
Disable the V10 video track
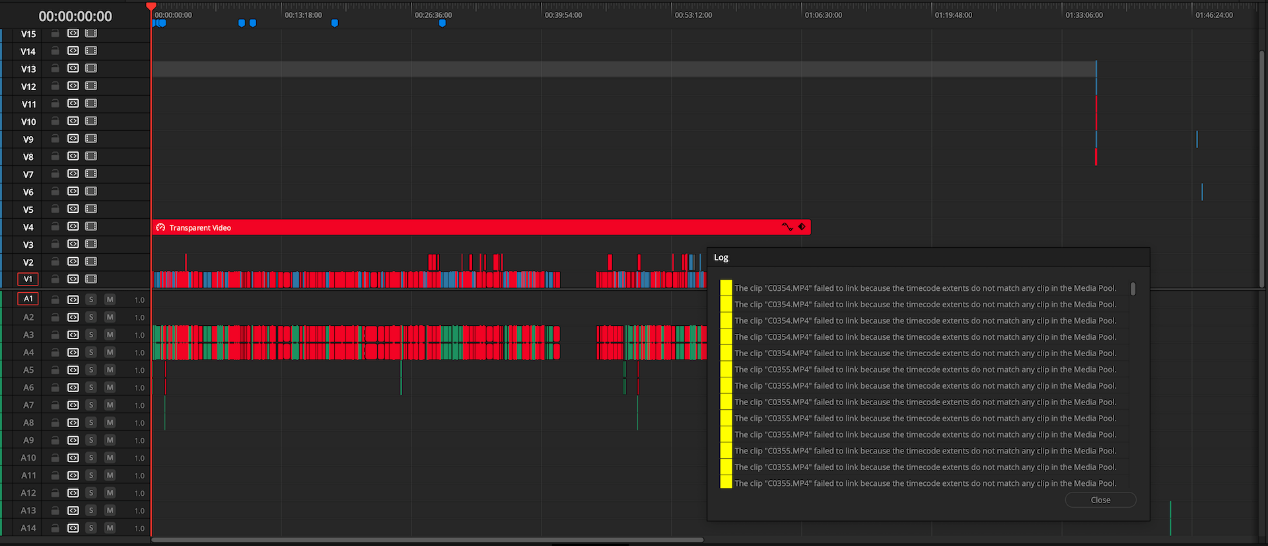[91, 121]
